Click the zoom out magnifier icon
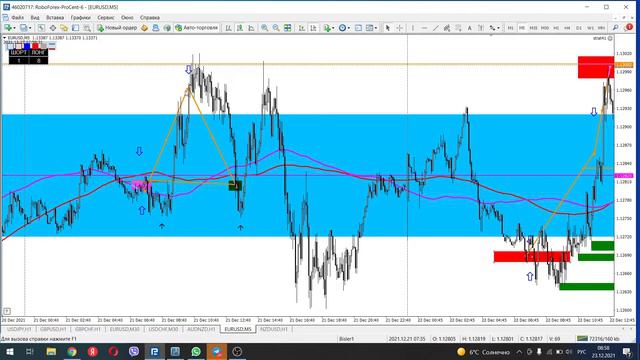Image resolution: width=640 pixels, height=360 pixels. [276, 28]
